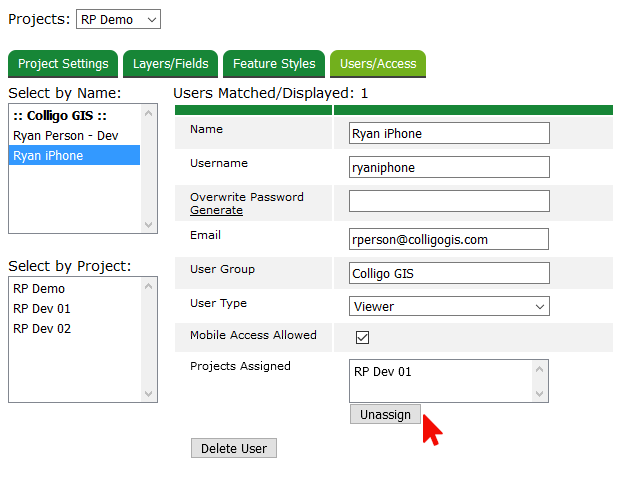Select the Users/Access tab
Screen dimensions: 630x490
coord(378,64)
